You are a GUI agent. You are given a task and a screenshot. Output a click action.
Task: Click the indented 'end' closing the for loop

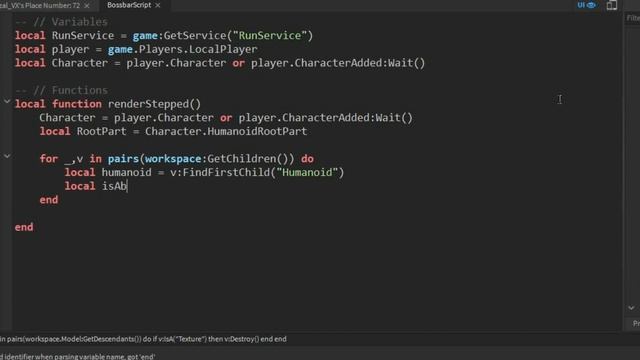point(49,200)
